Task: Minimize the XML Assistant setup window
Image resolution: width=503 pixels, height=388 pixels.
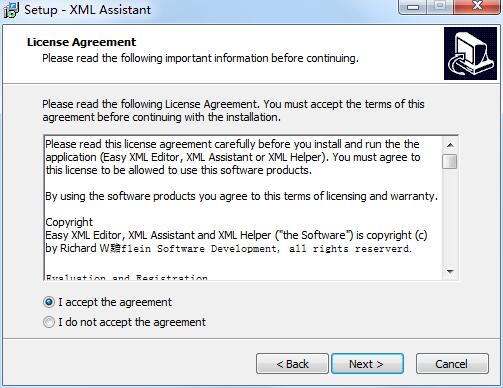Action: coord(413,6)
